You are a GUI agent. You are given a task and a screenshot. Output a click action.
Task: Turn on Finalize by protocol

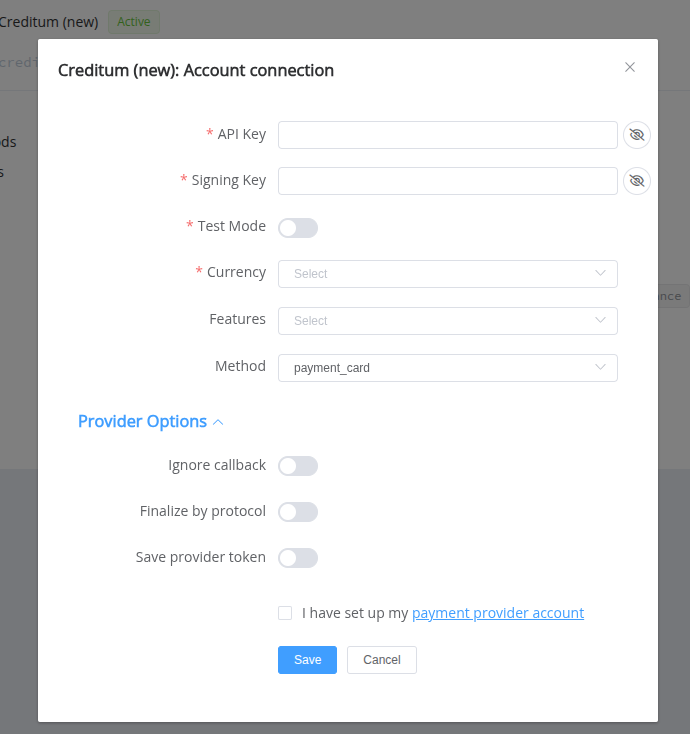pyautogui.click(x=298, y=512)
